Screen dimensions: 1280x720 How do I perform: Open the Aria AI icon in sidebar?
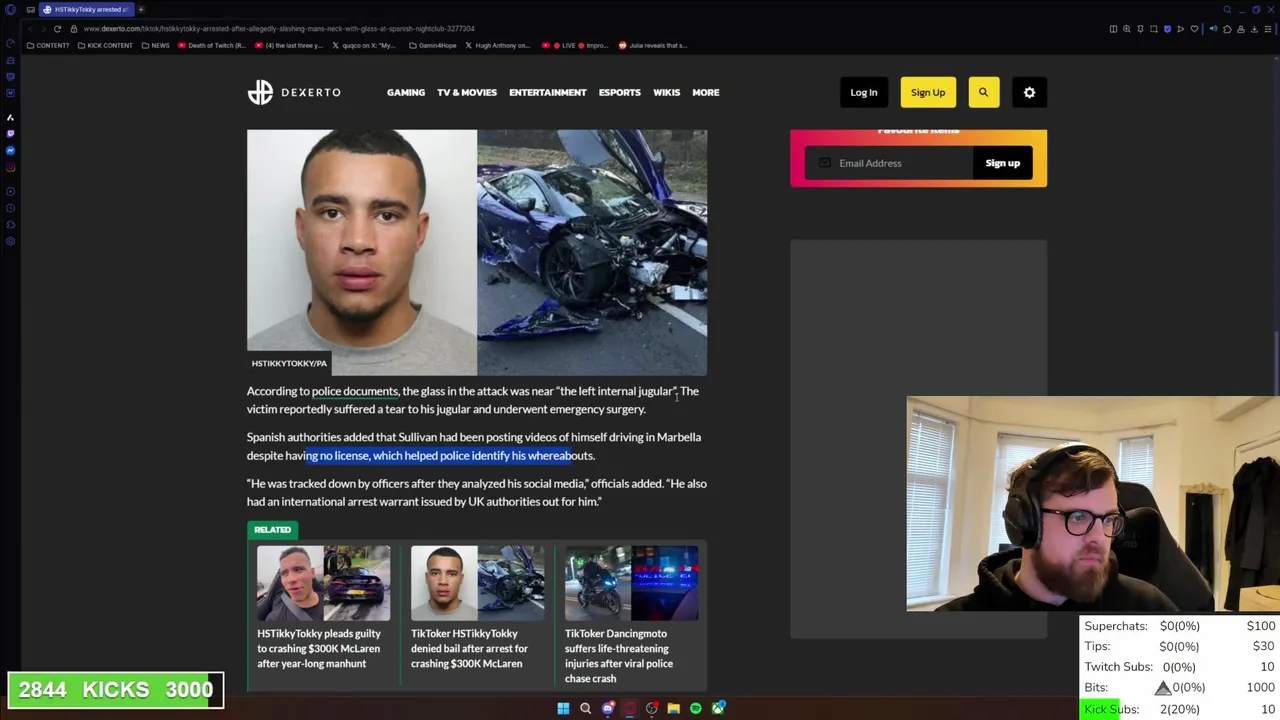pyautogui.click(x=10, y=117)
